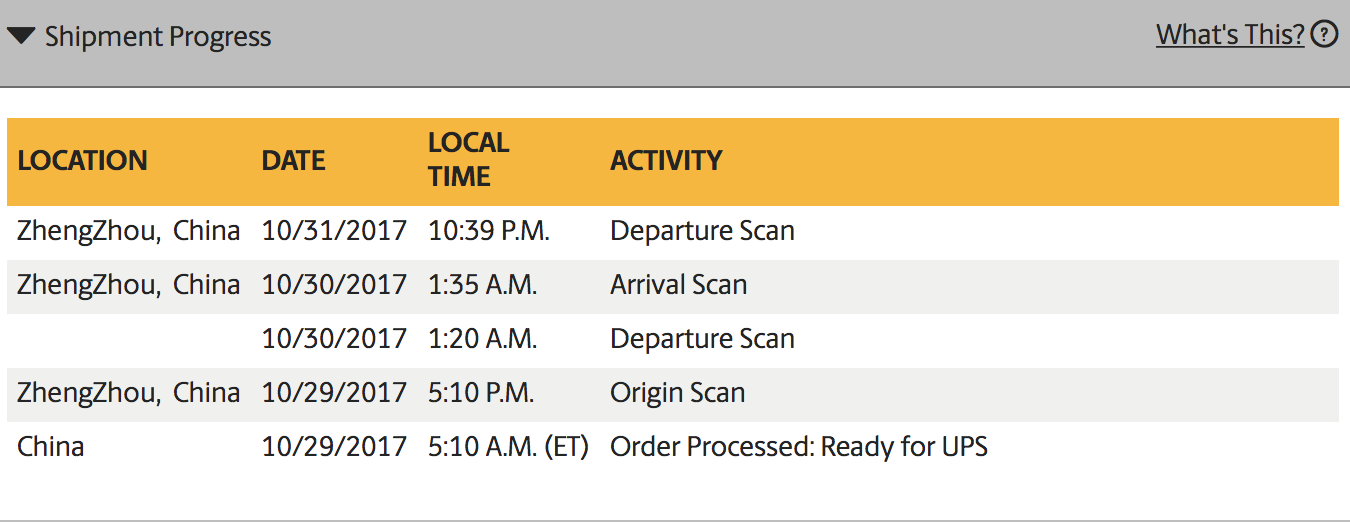Viewport: 1350px width, 522px height.
Task: Click the question mark help icon
Action: [x=1324, y=35]
